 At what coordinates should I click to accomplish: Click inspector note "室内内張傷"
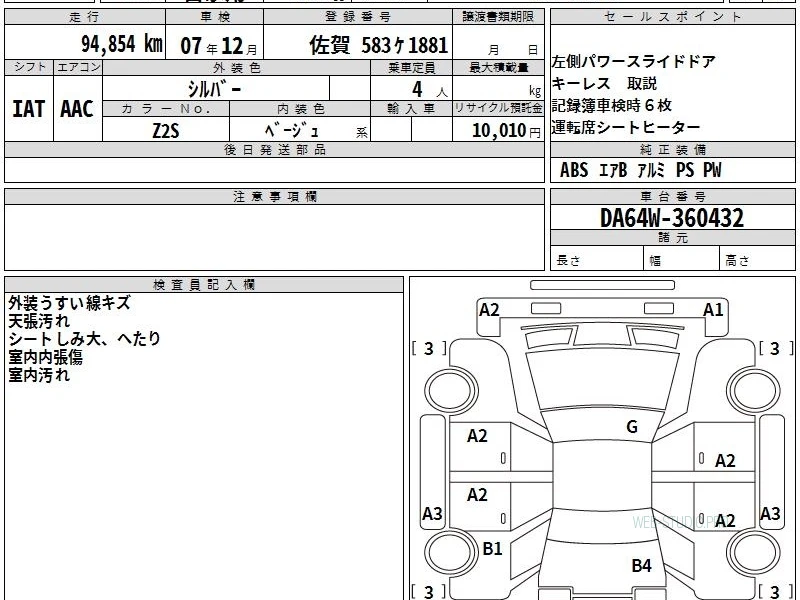(x=45, y=357)
